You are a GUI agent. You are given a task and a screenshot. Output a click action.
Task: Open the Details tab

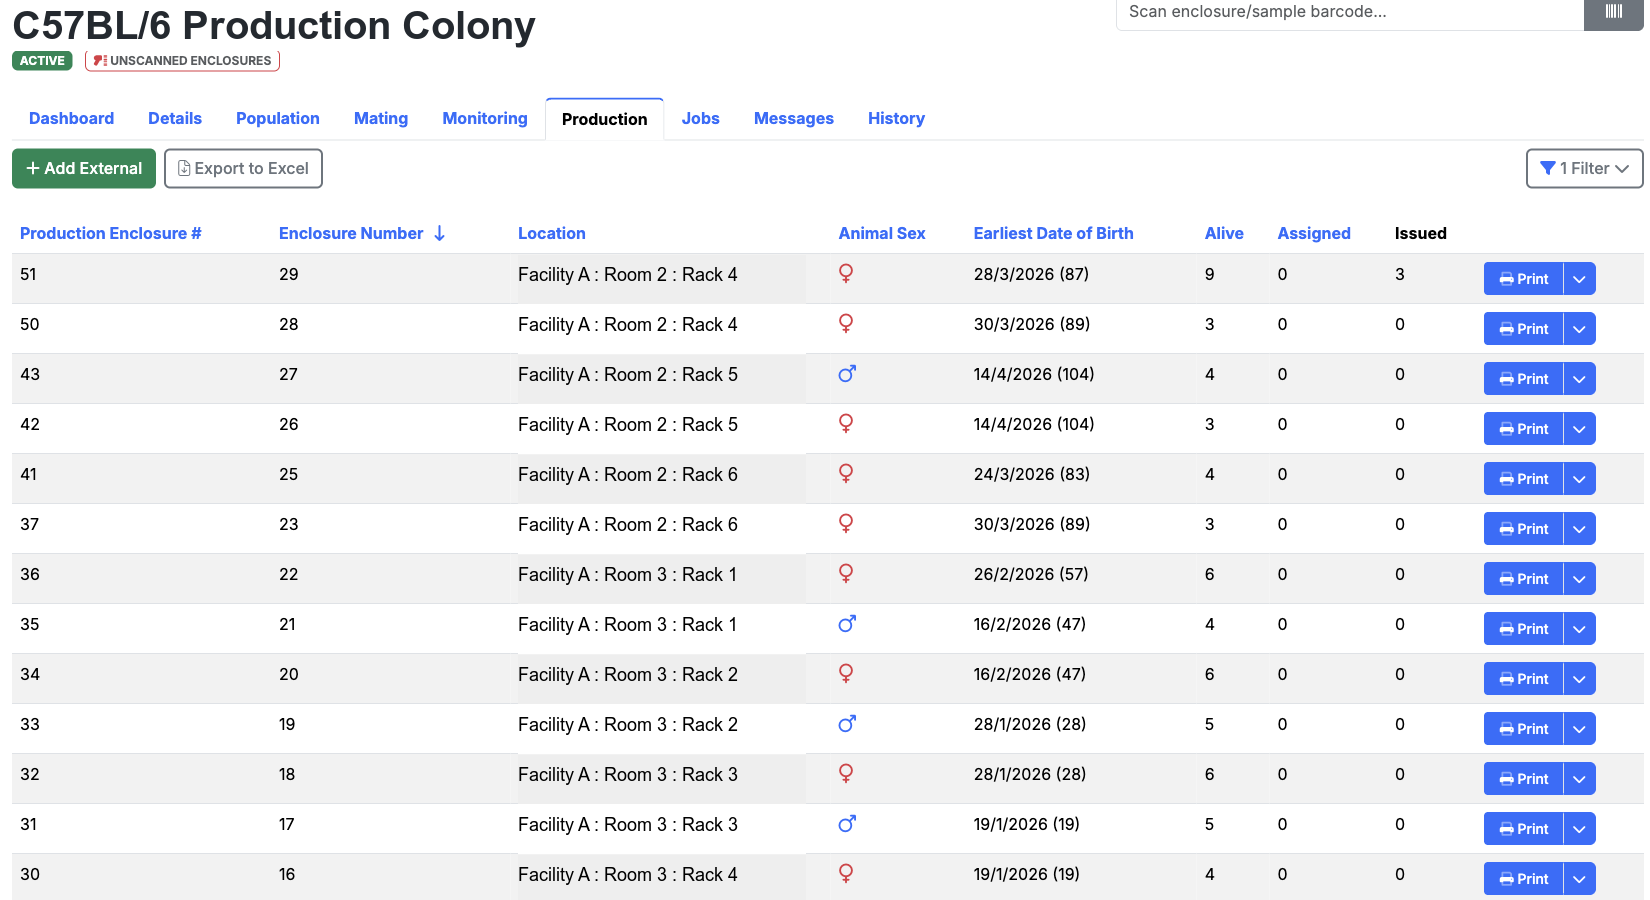click(175, 118)
